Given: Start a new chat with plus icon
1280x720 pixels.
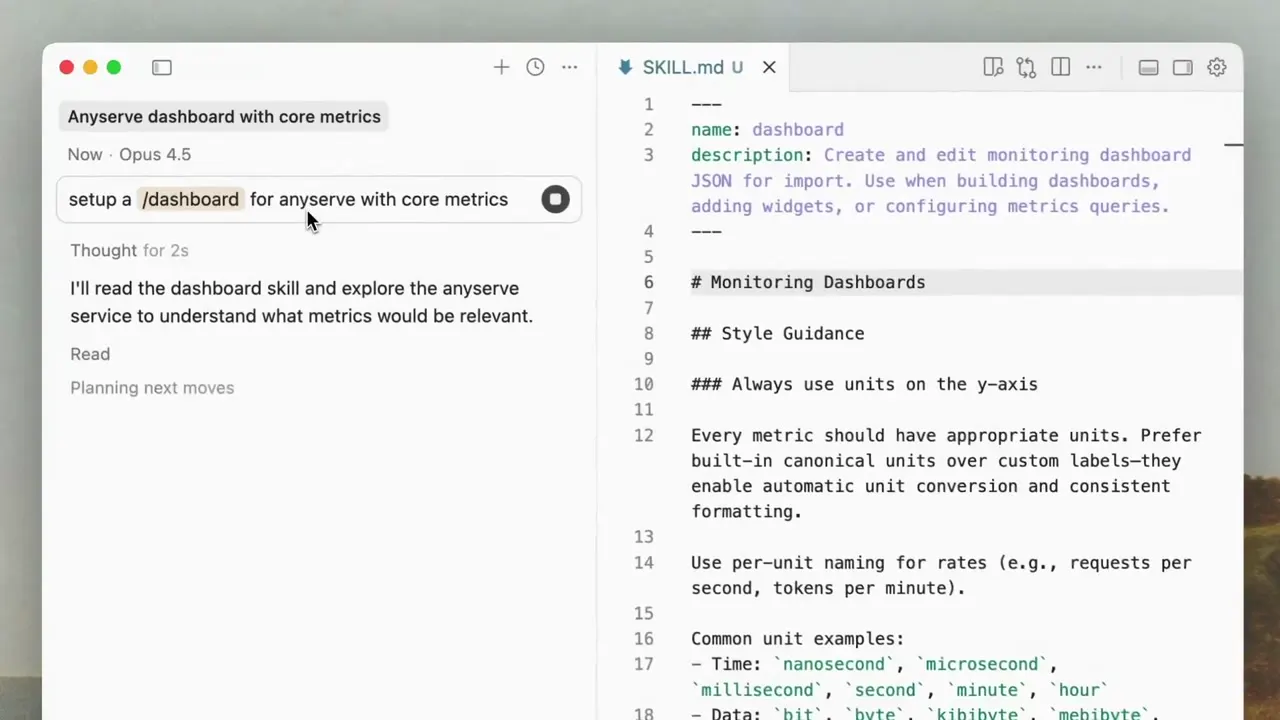Looking at the screenshot, I should (501, 67).
